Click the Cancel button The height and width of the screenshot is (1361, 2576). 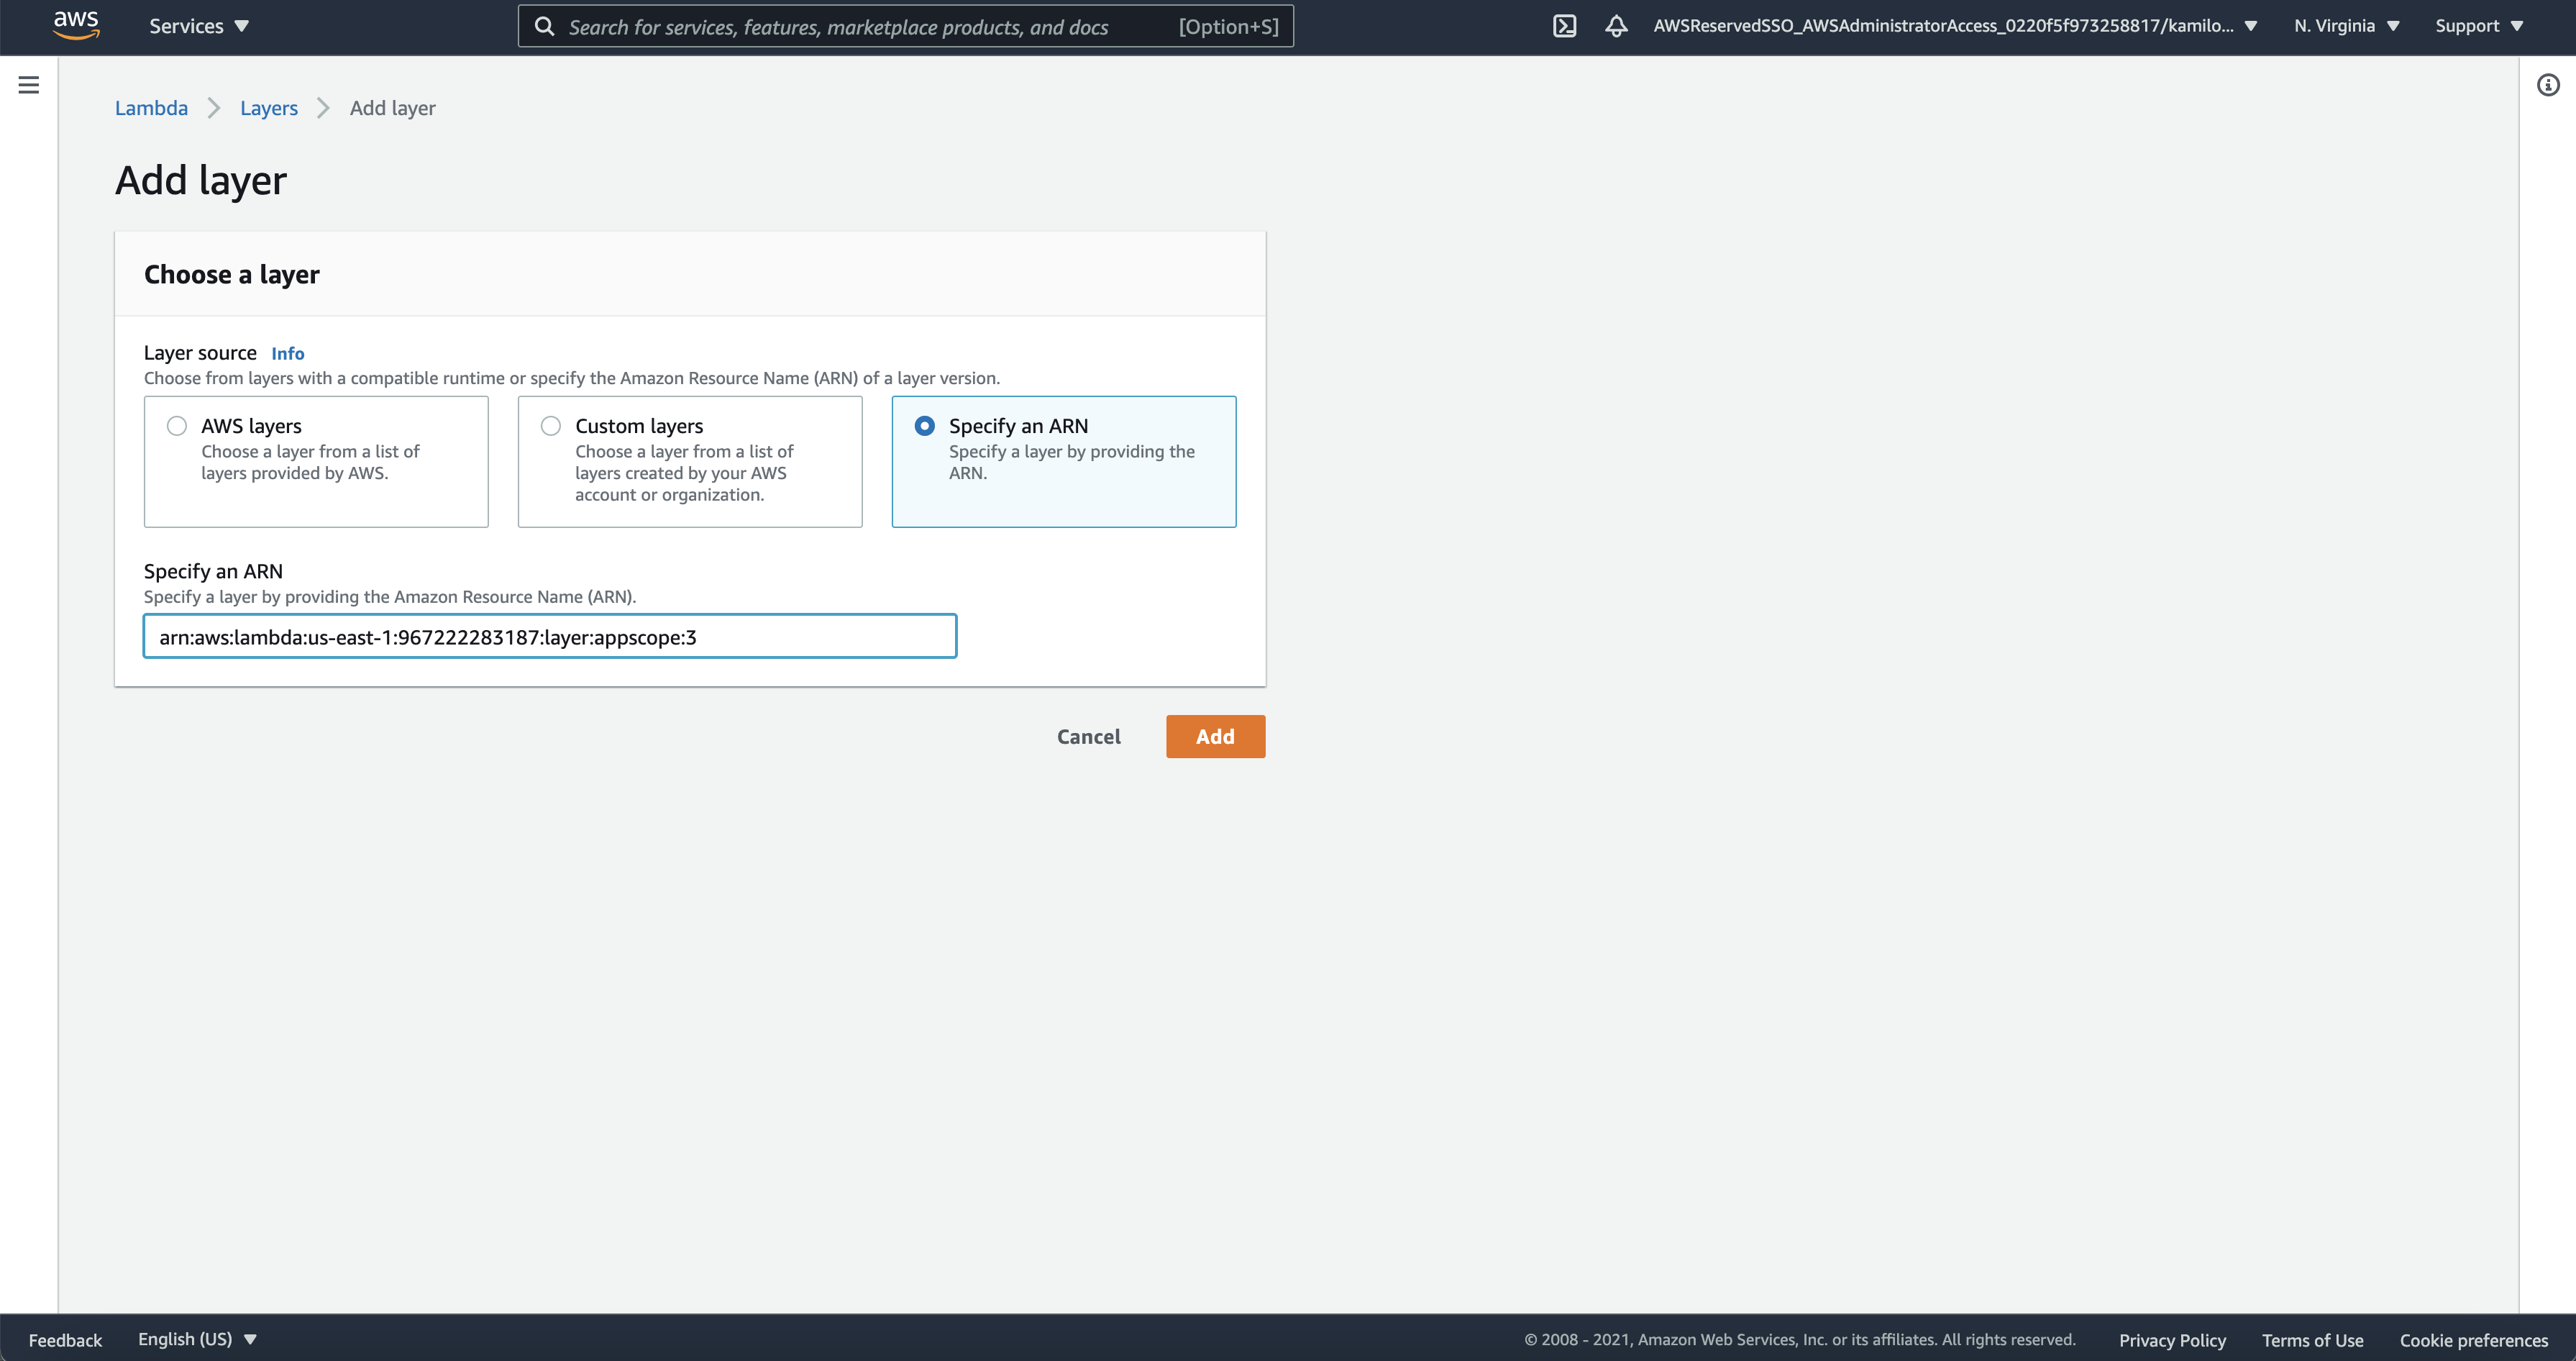click(1088, 737)
